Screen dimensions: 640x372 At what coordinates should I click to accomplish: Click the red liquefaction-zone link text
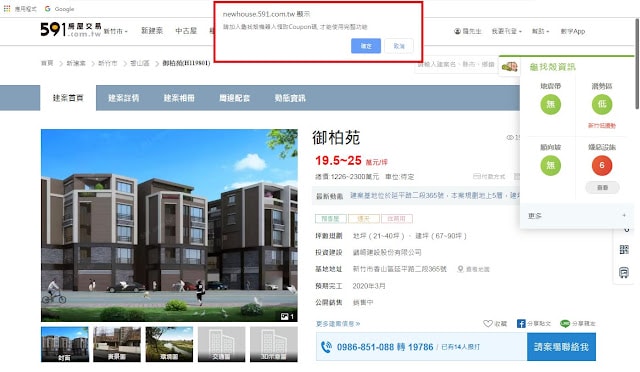[602, 126]
